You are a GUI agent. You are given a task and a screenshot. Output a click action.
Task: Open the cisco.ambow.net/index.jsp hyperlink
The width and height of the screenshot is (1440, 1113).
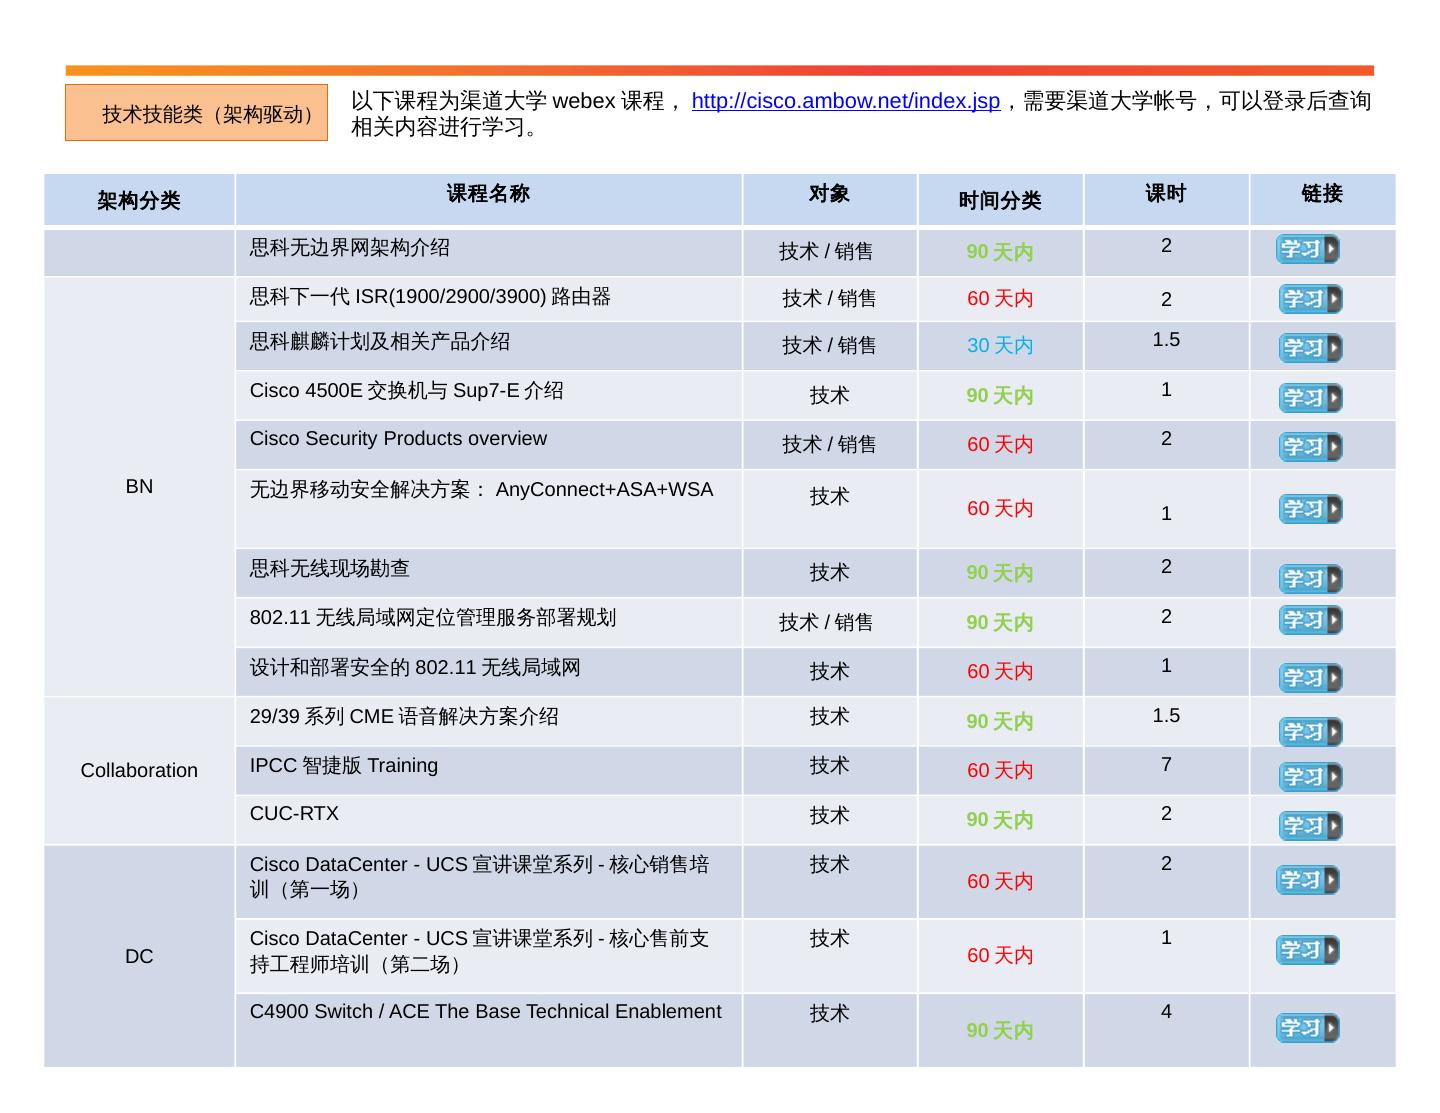point(845,101)
